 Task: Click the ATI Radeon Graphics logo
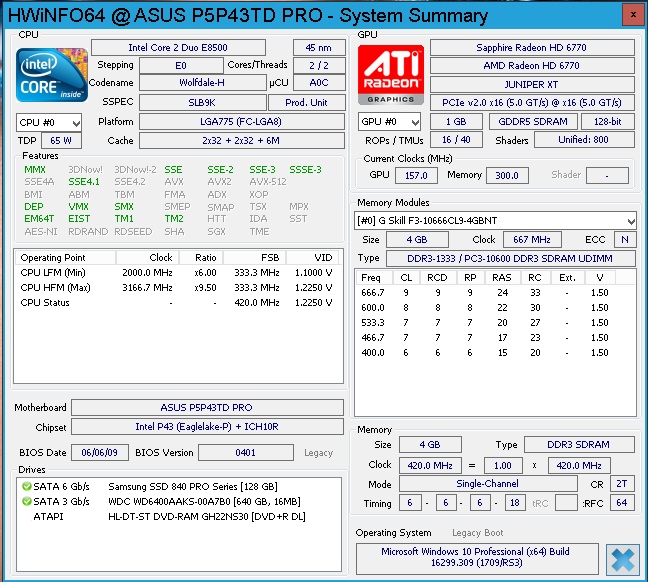pyautogui.click(x=391, y=74)
